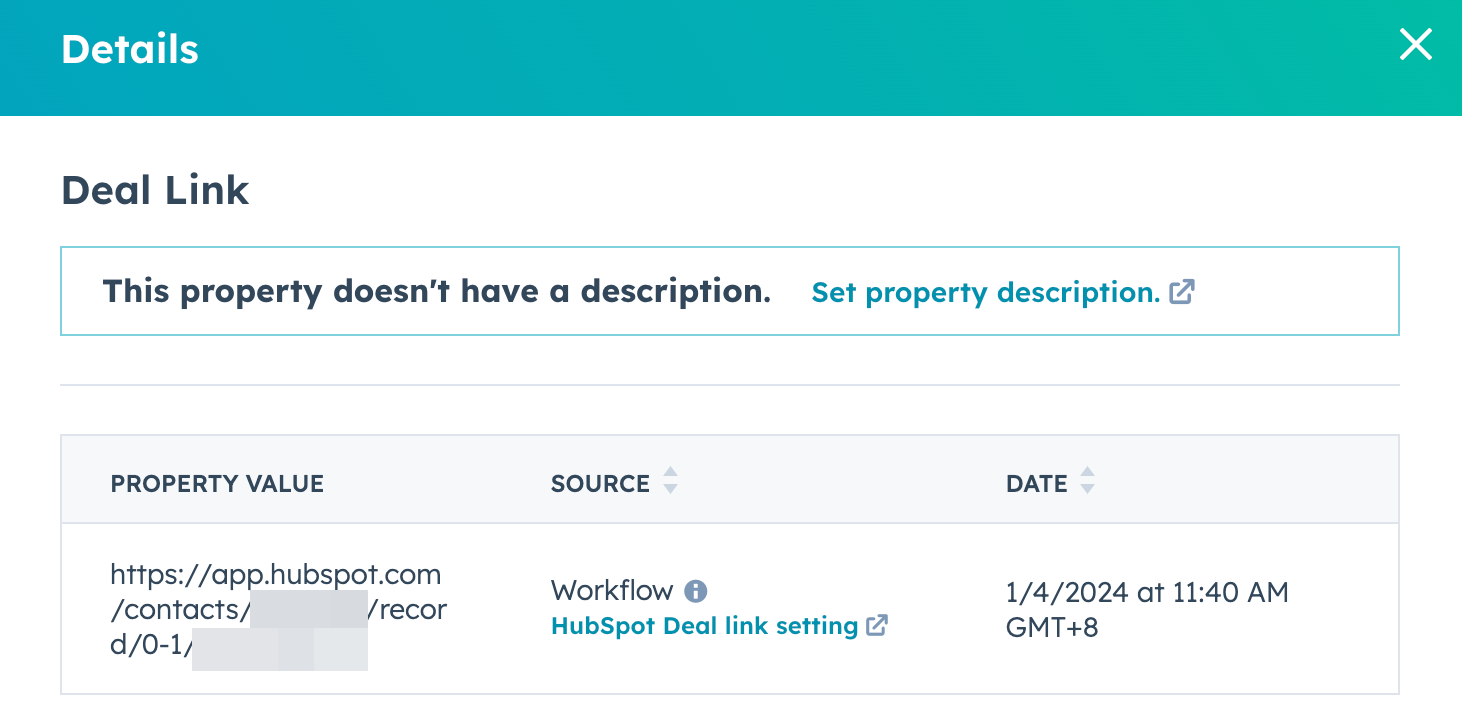This screenshot has width=1462, height=724.
Task: Follow the HubSpot Deal link setting link
Action: [x=706, y=625]
